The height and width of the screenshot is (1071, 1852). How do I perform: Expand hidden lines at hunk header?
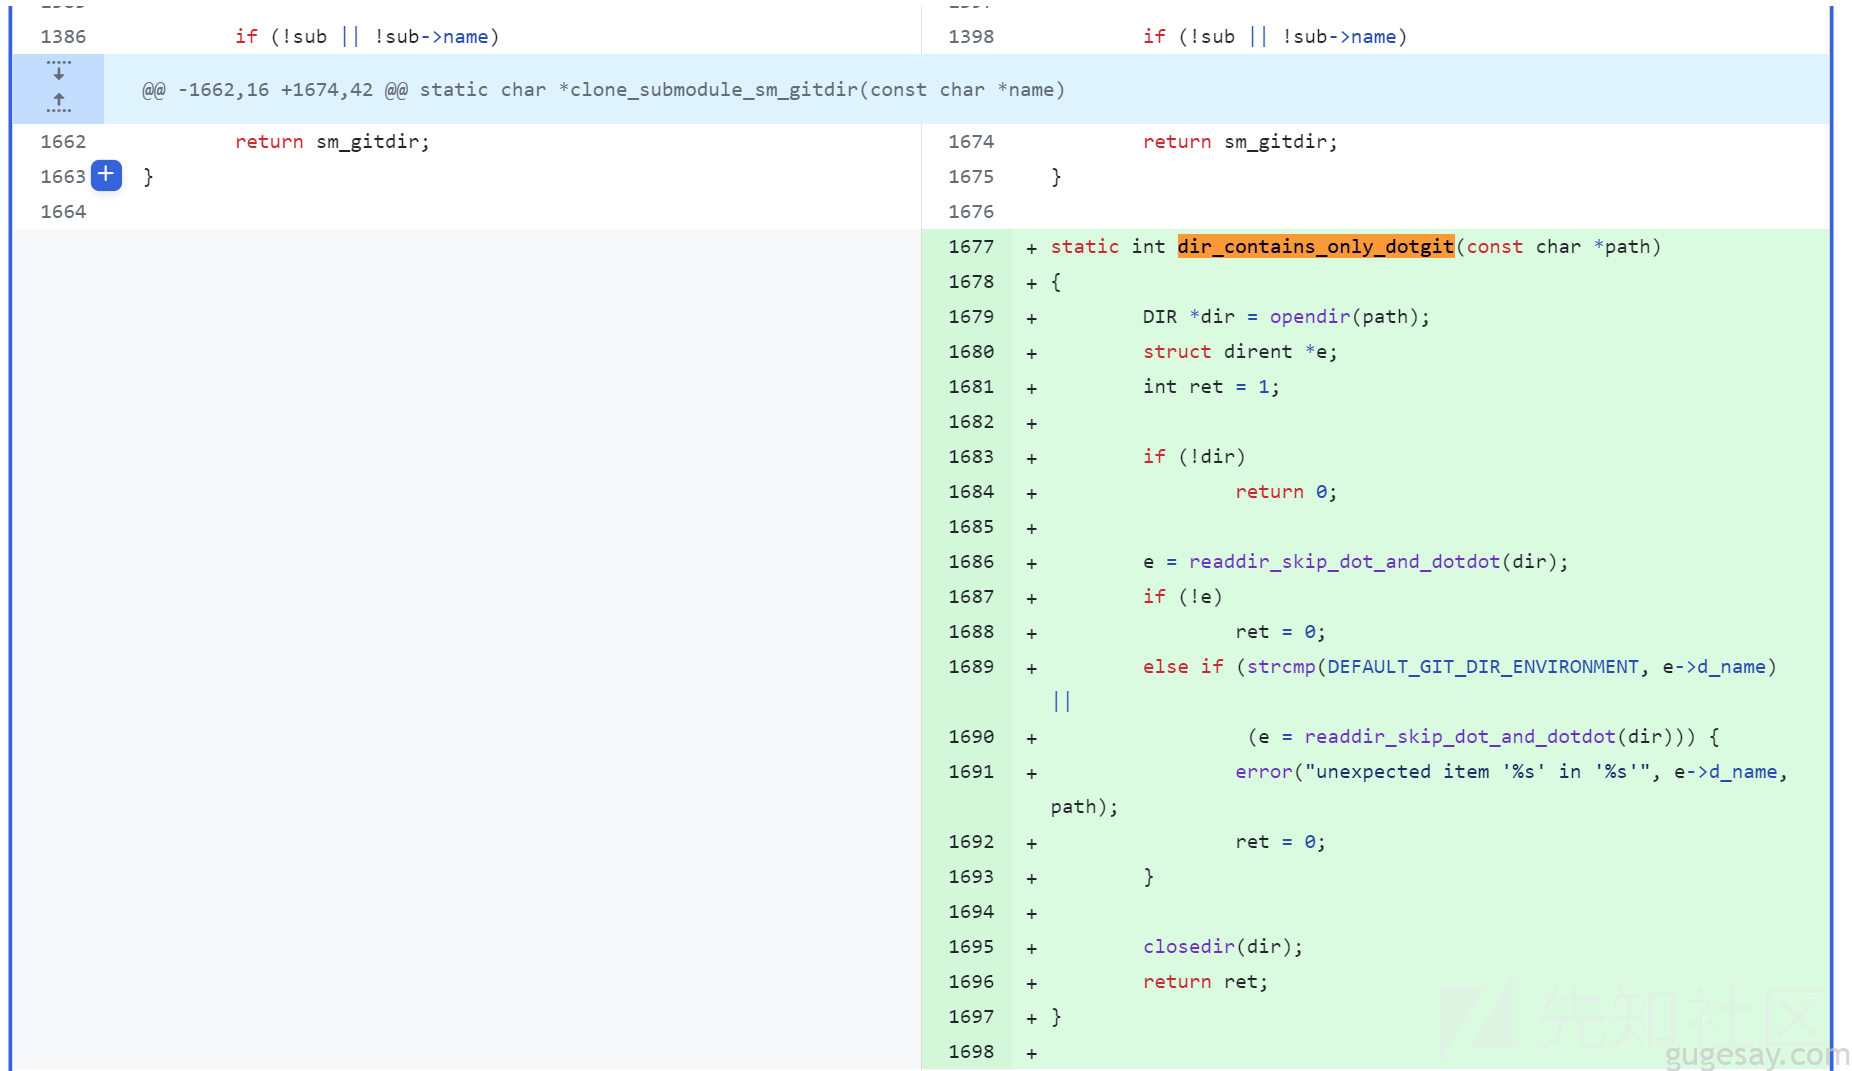(x=58, y=88)
